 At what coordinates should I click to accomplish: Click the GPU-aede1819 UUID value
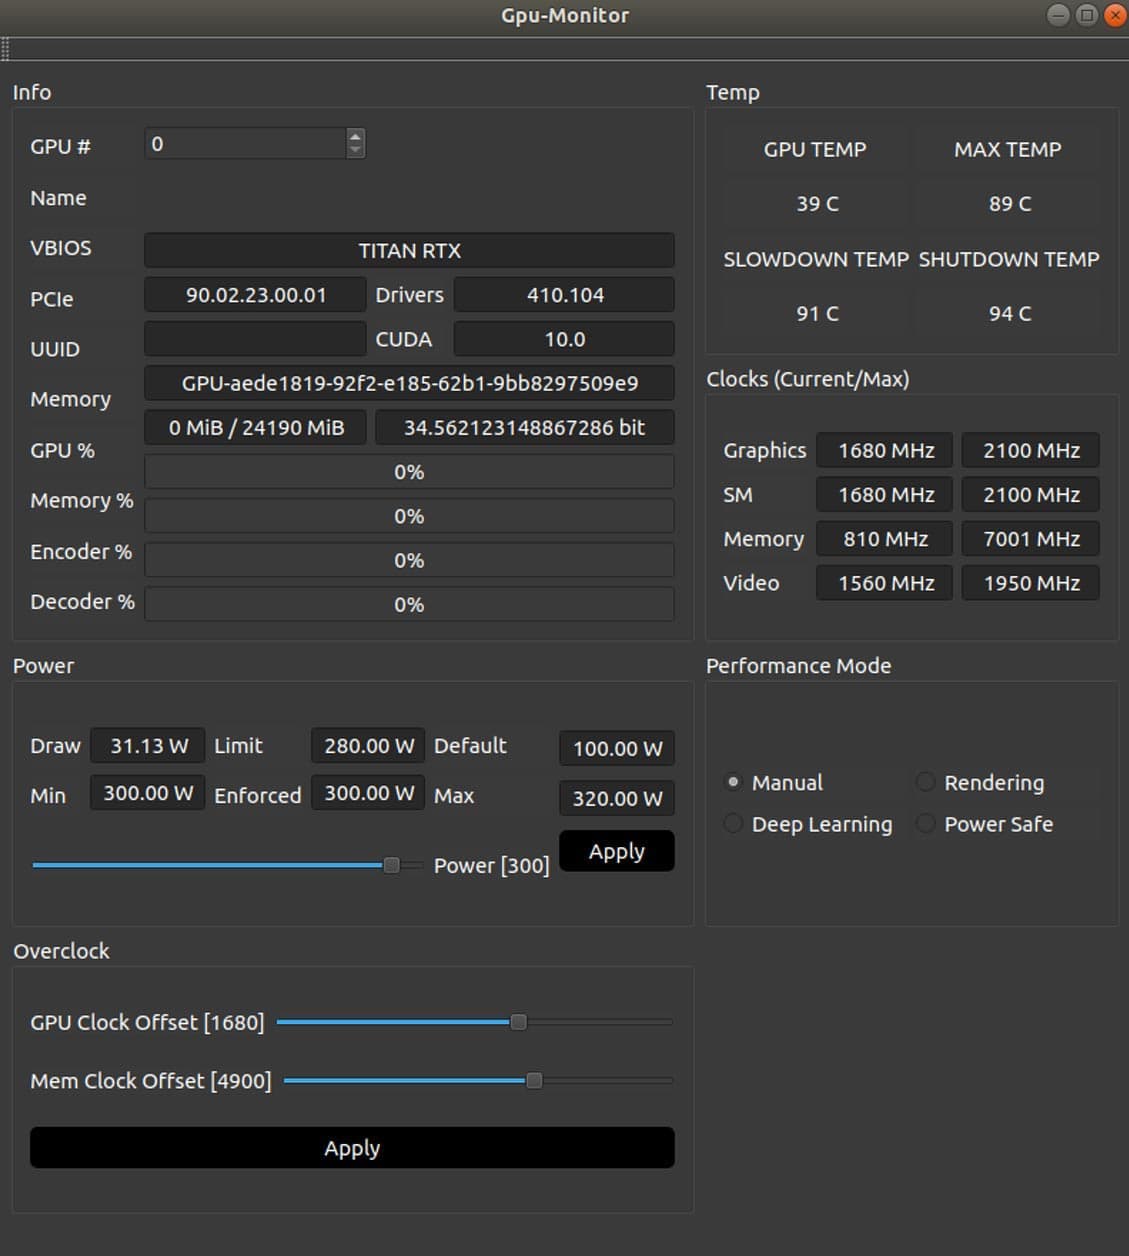tap(409, 383)
